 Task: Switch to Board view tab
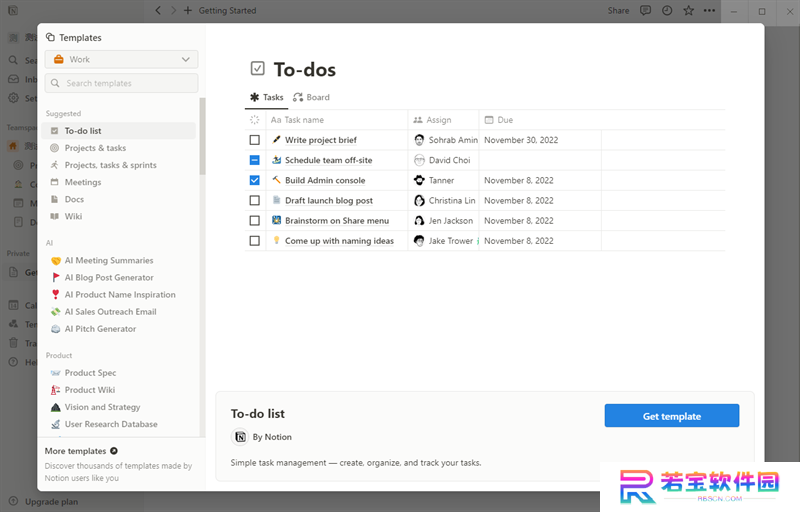coord(311,97)
